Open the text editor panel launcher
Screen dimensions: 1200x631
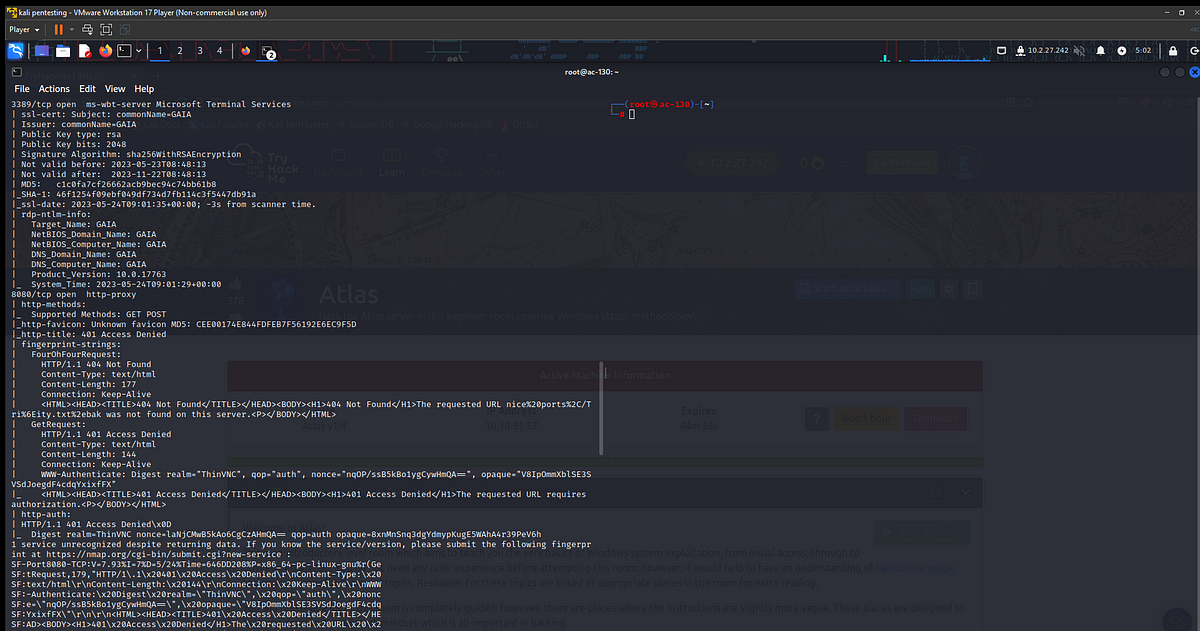tap(84, 51)
